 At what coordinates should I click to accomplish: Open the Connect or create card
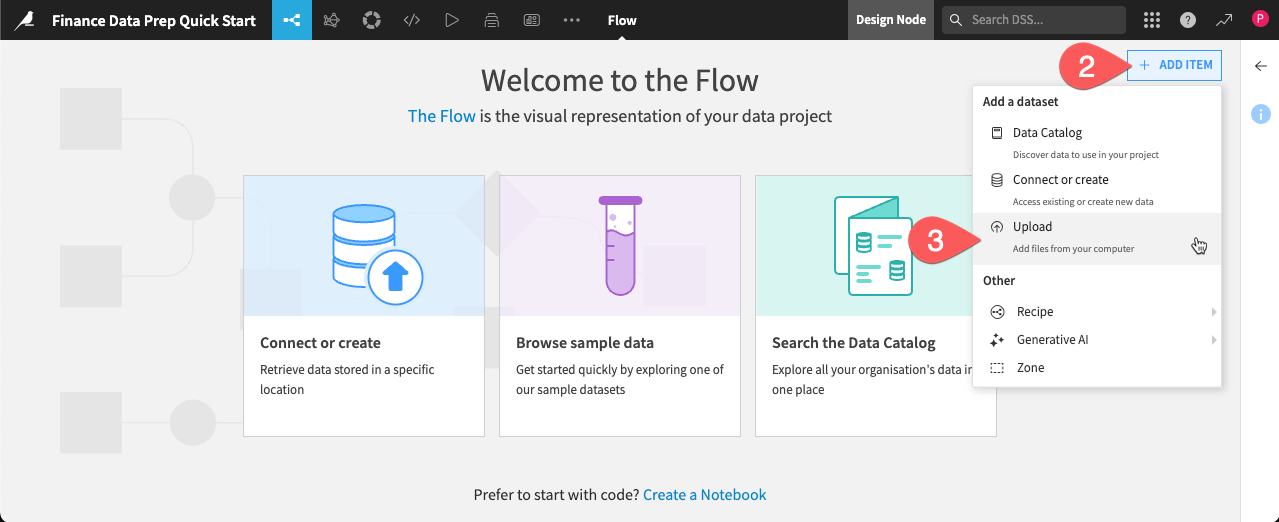364,306
